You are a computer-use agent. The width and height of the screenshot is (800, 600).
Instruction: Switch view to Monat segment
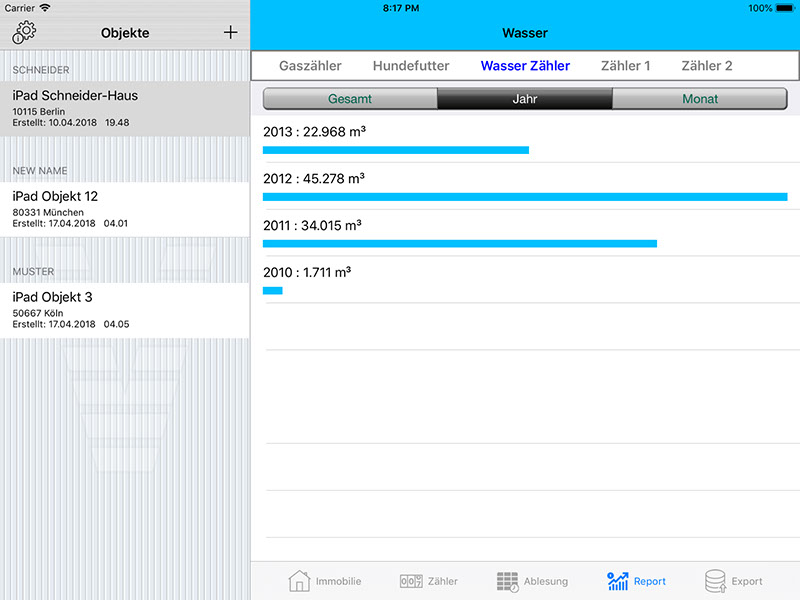(699, 99)
